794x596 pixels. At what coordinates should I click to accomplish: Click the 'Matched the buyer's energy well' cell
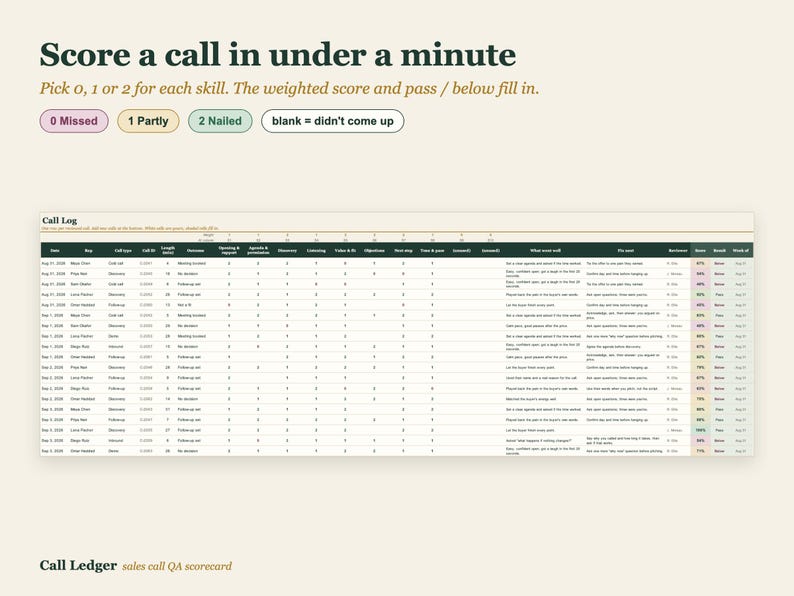[531, 399]
